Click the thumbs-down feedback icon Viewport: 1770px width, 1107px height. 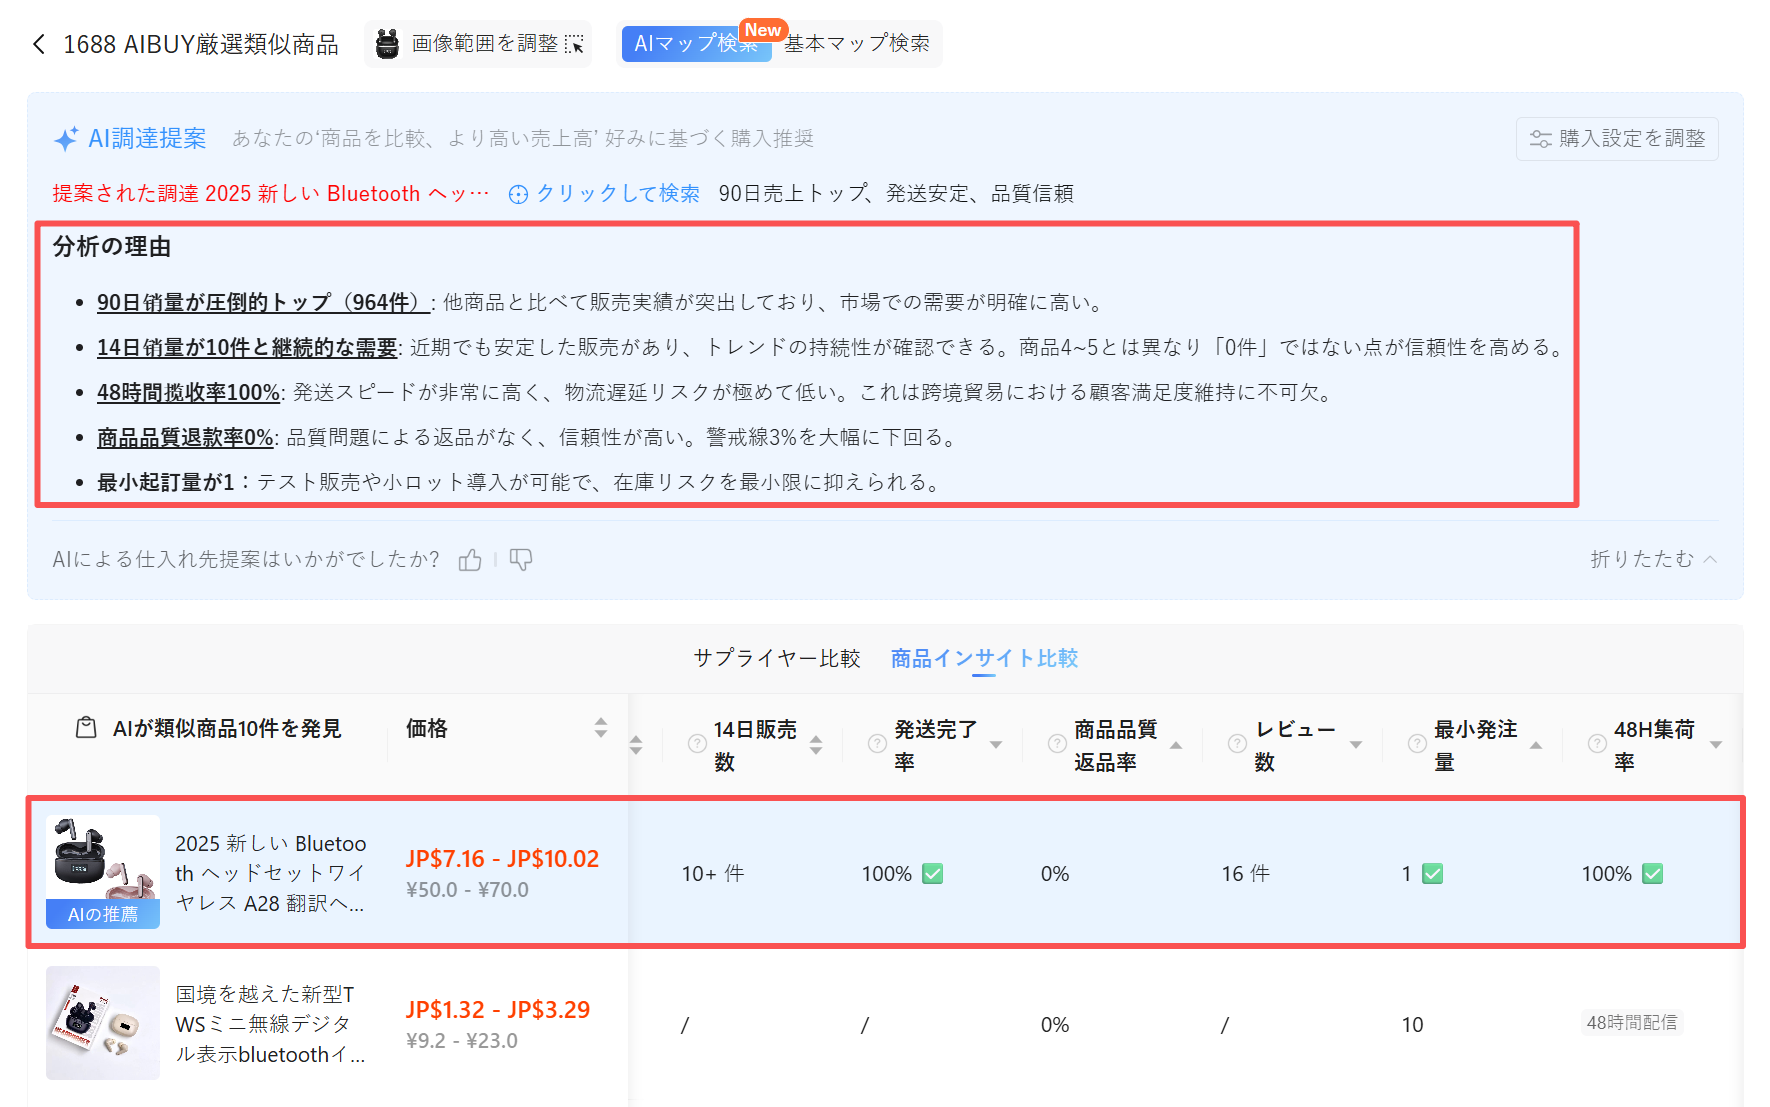(x=521, y=560)
